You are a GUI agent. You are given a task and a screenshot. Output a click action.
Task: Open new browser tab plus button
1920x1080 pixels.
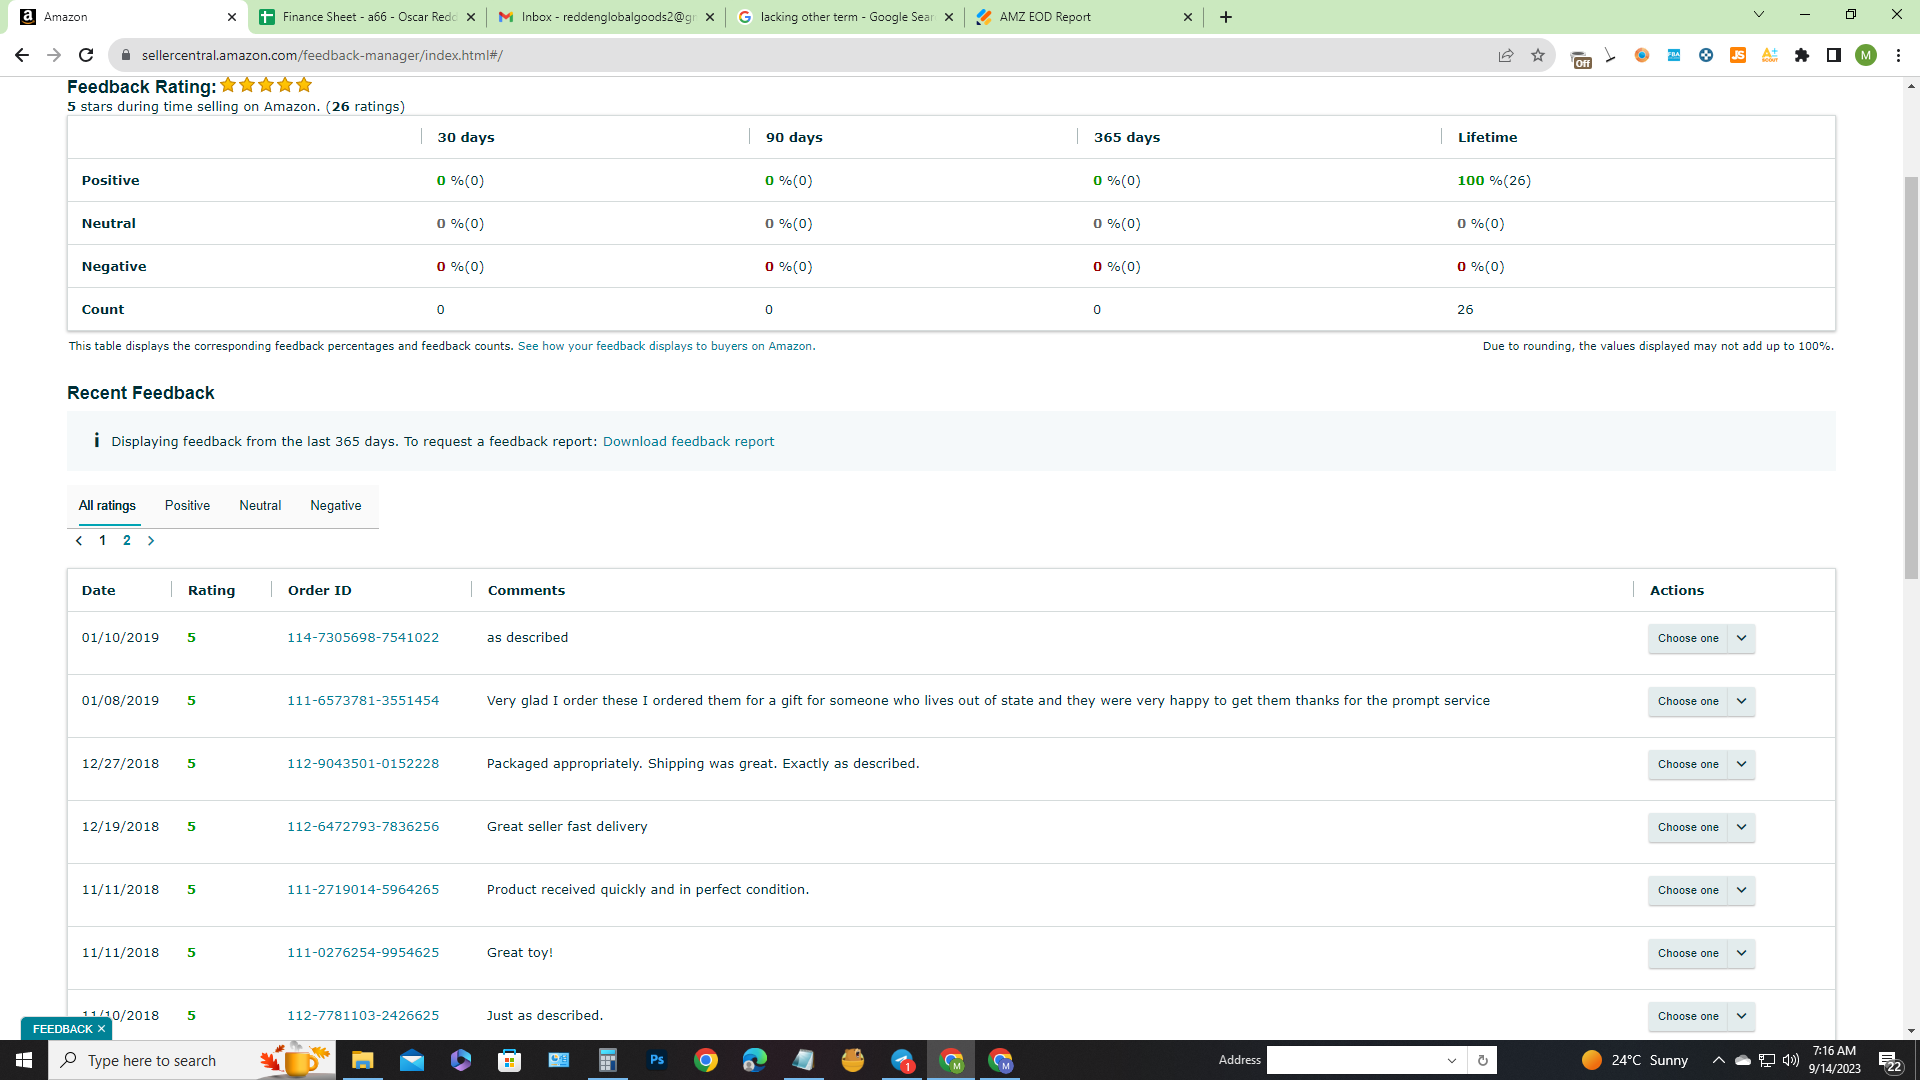pyautogui.click(x=1226, y=17)
